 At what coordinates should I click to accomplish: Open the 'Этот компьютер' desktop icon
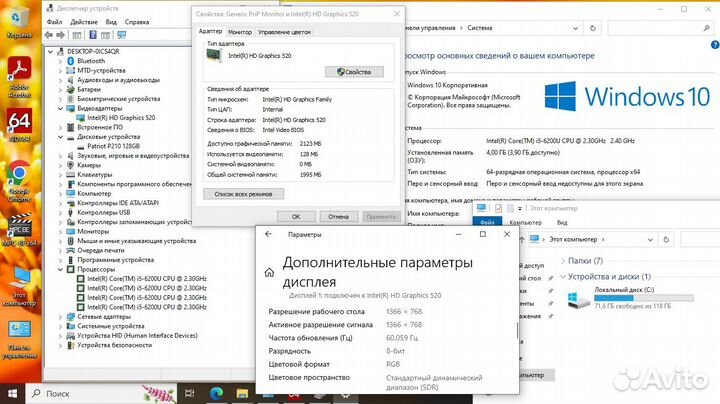[x=19, y=287]
